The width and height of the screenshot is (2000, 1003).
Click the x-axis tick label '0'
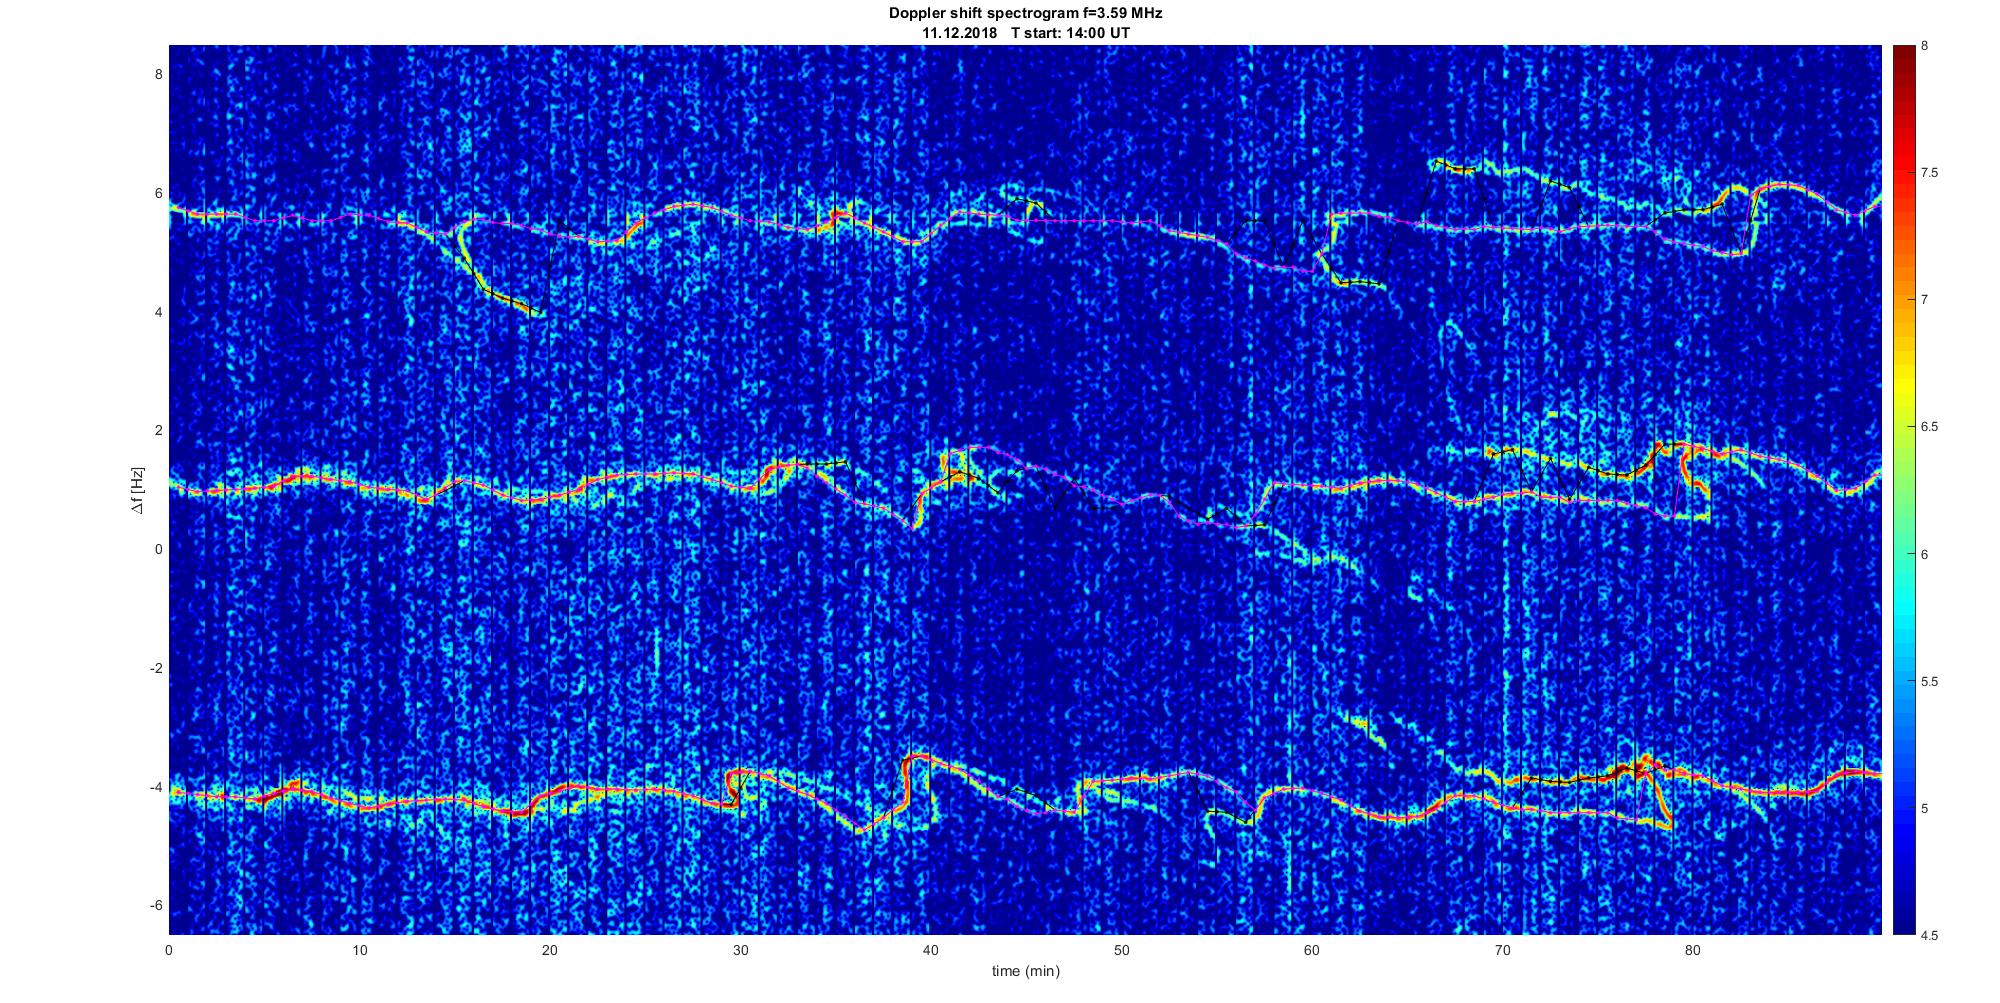coord(169,950)
